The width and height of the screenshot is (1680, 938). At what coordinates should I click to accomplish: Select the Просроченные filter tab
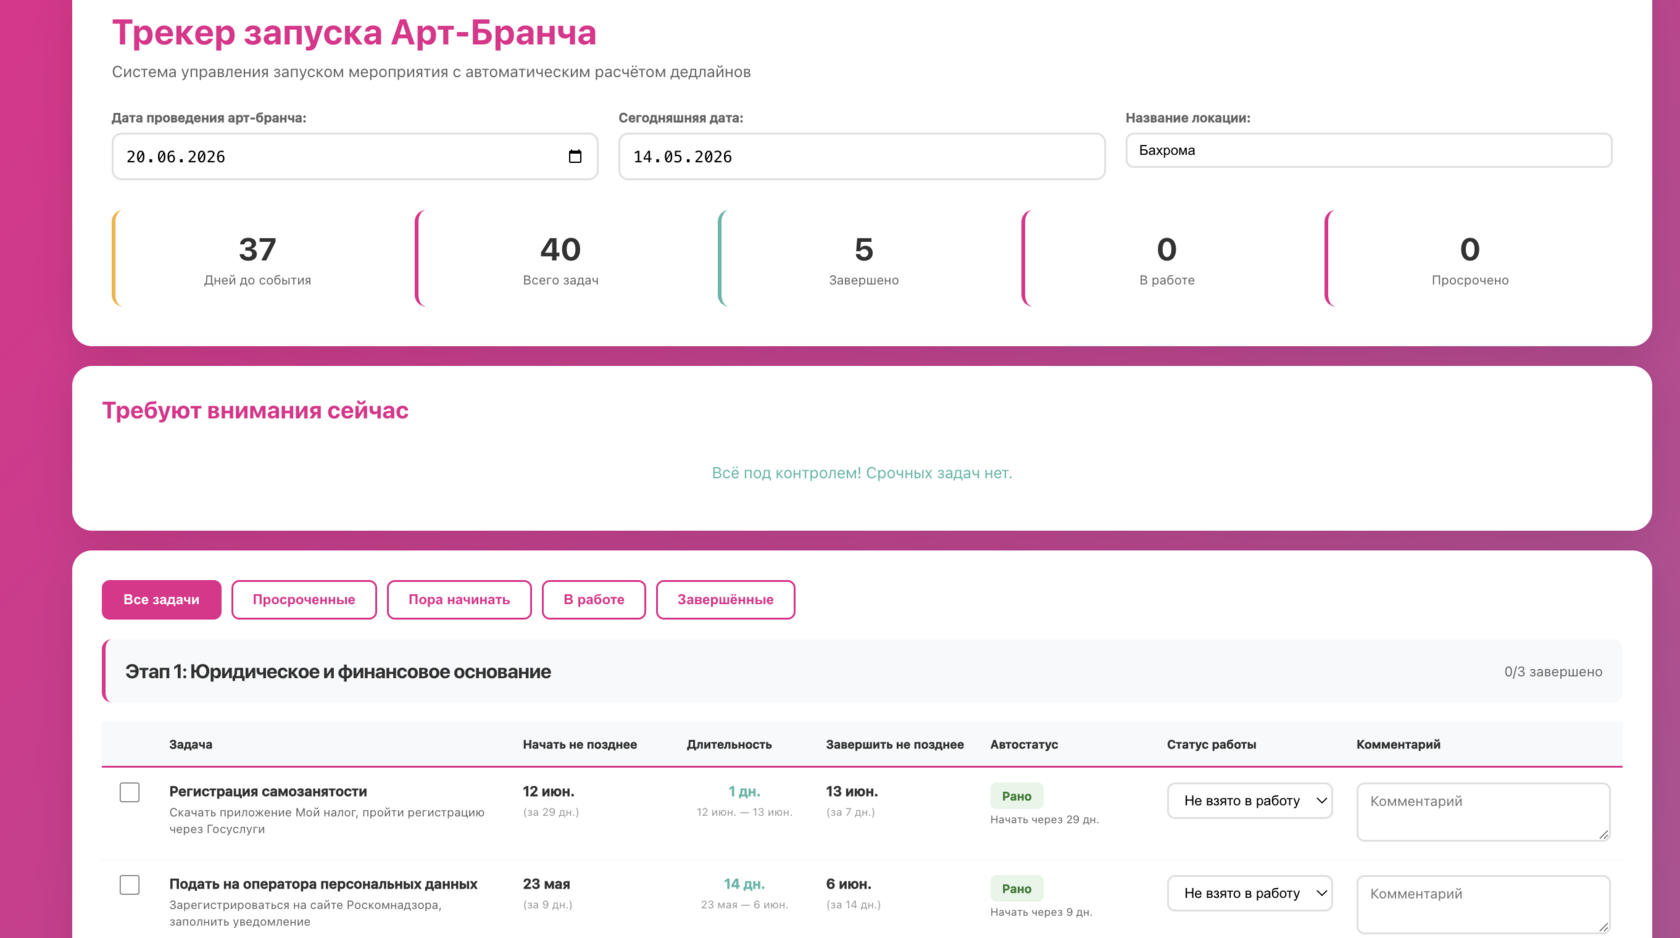[304, 600]
